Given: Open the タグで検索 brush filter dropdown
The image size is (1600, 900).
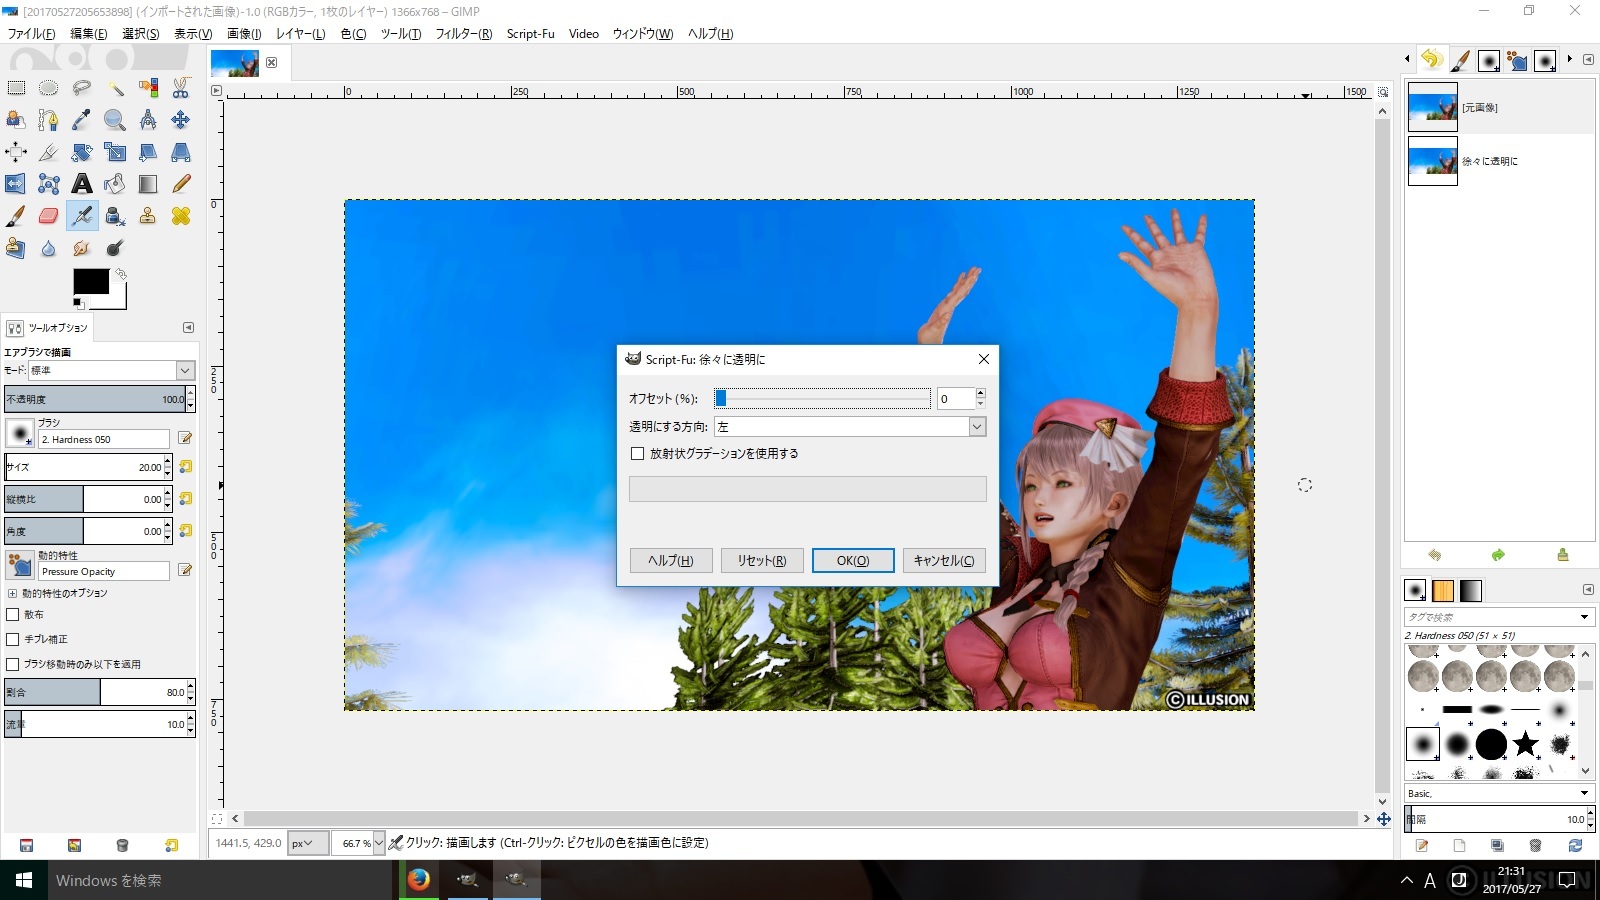Looking at the screenshot, I should pyautogui.click(x=1584, y=617).
